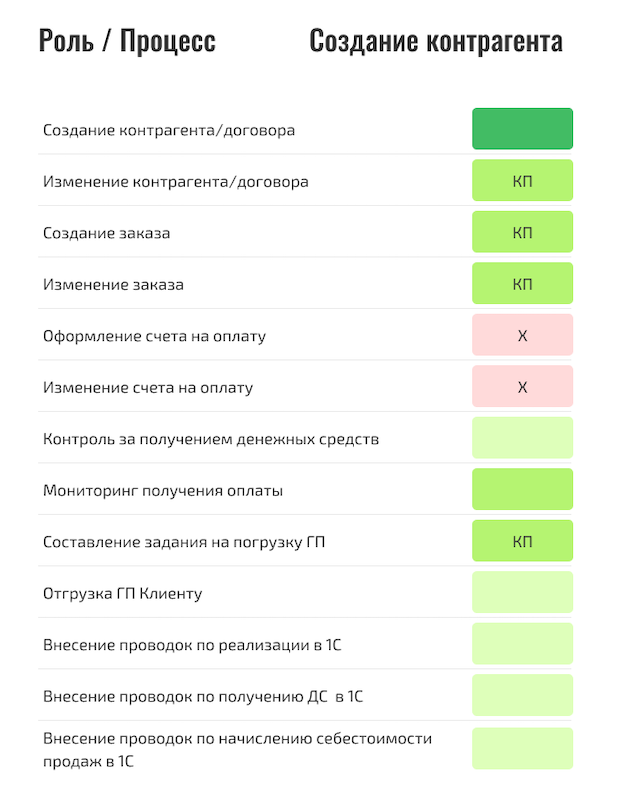This screenshot has height=799, width=620.
Task: Click КП cell for Составление задания на погрузку
Action: 522,541
